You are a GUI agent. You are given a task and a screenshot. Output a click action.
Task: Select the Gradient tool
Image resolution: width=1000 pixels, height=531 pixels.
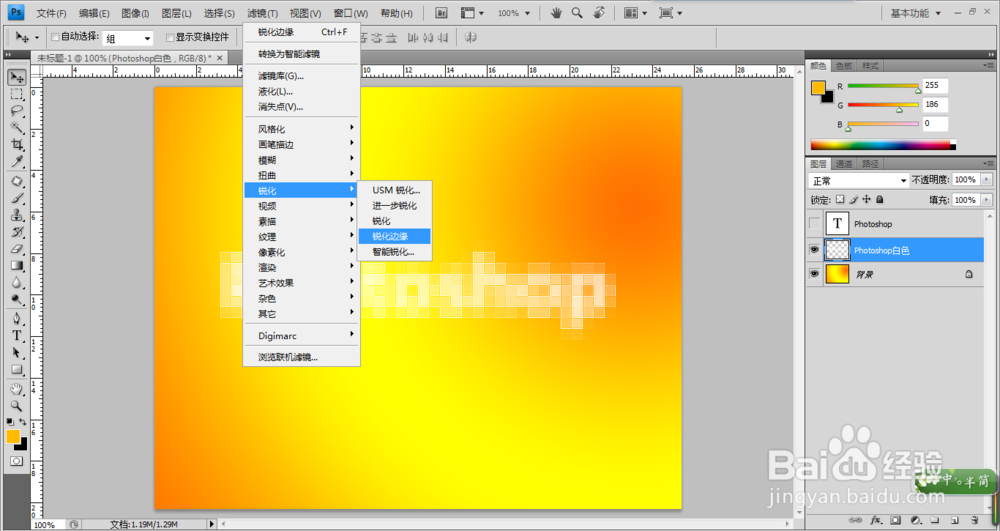pos(17,266)
